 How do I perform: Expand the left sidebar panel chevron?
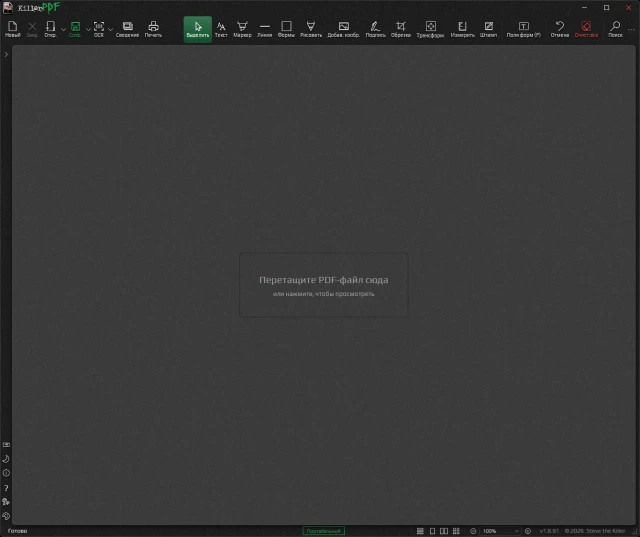click(x=6, y=54)
